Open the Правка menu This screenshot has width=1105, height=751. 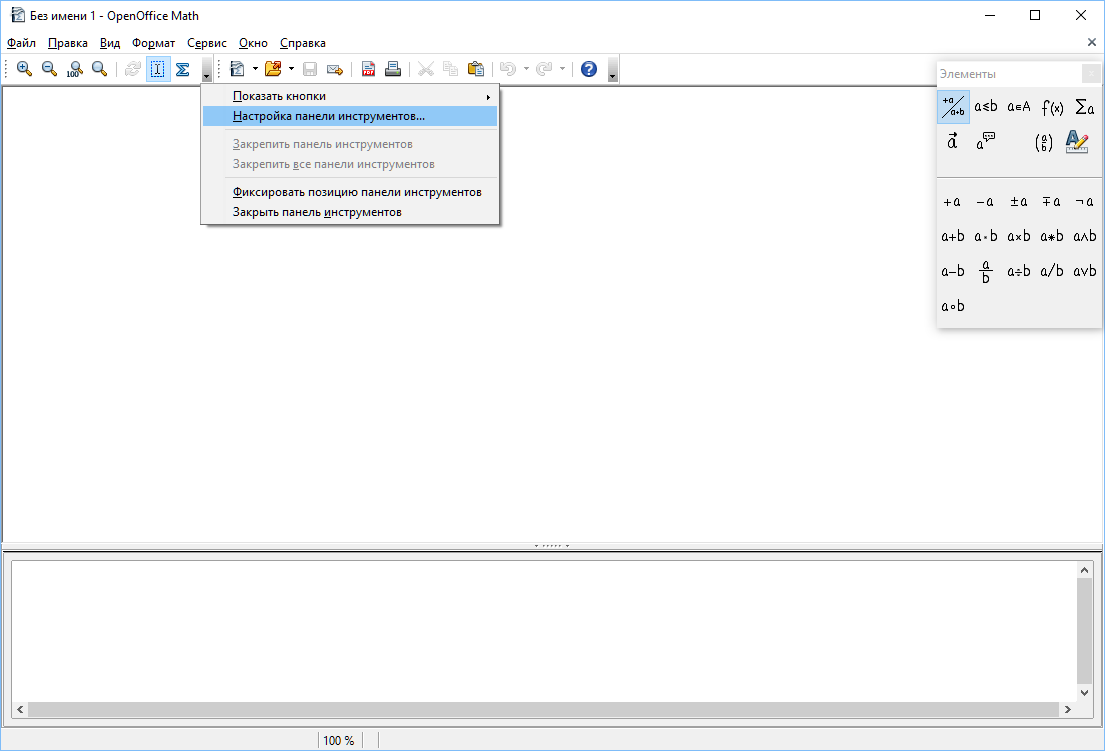(68, 43)
